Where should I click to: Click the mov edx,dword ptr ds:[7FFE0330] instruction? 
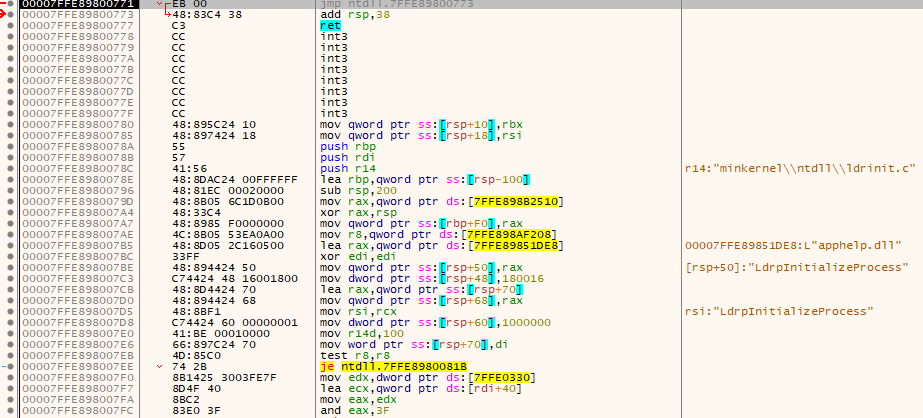point(429,377)
